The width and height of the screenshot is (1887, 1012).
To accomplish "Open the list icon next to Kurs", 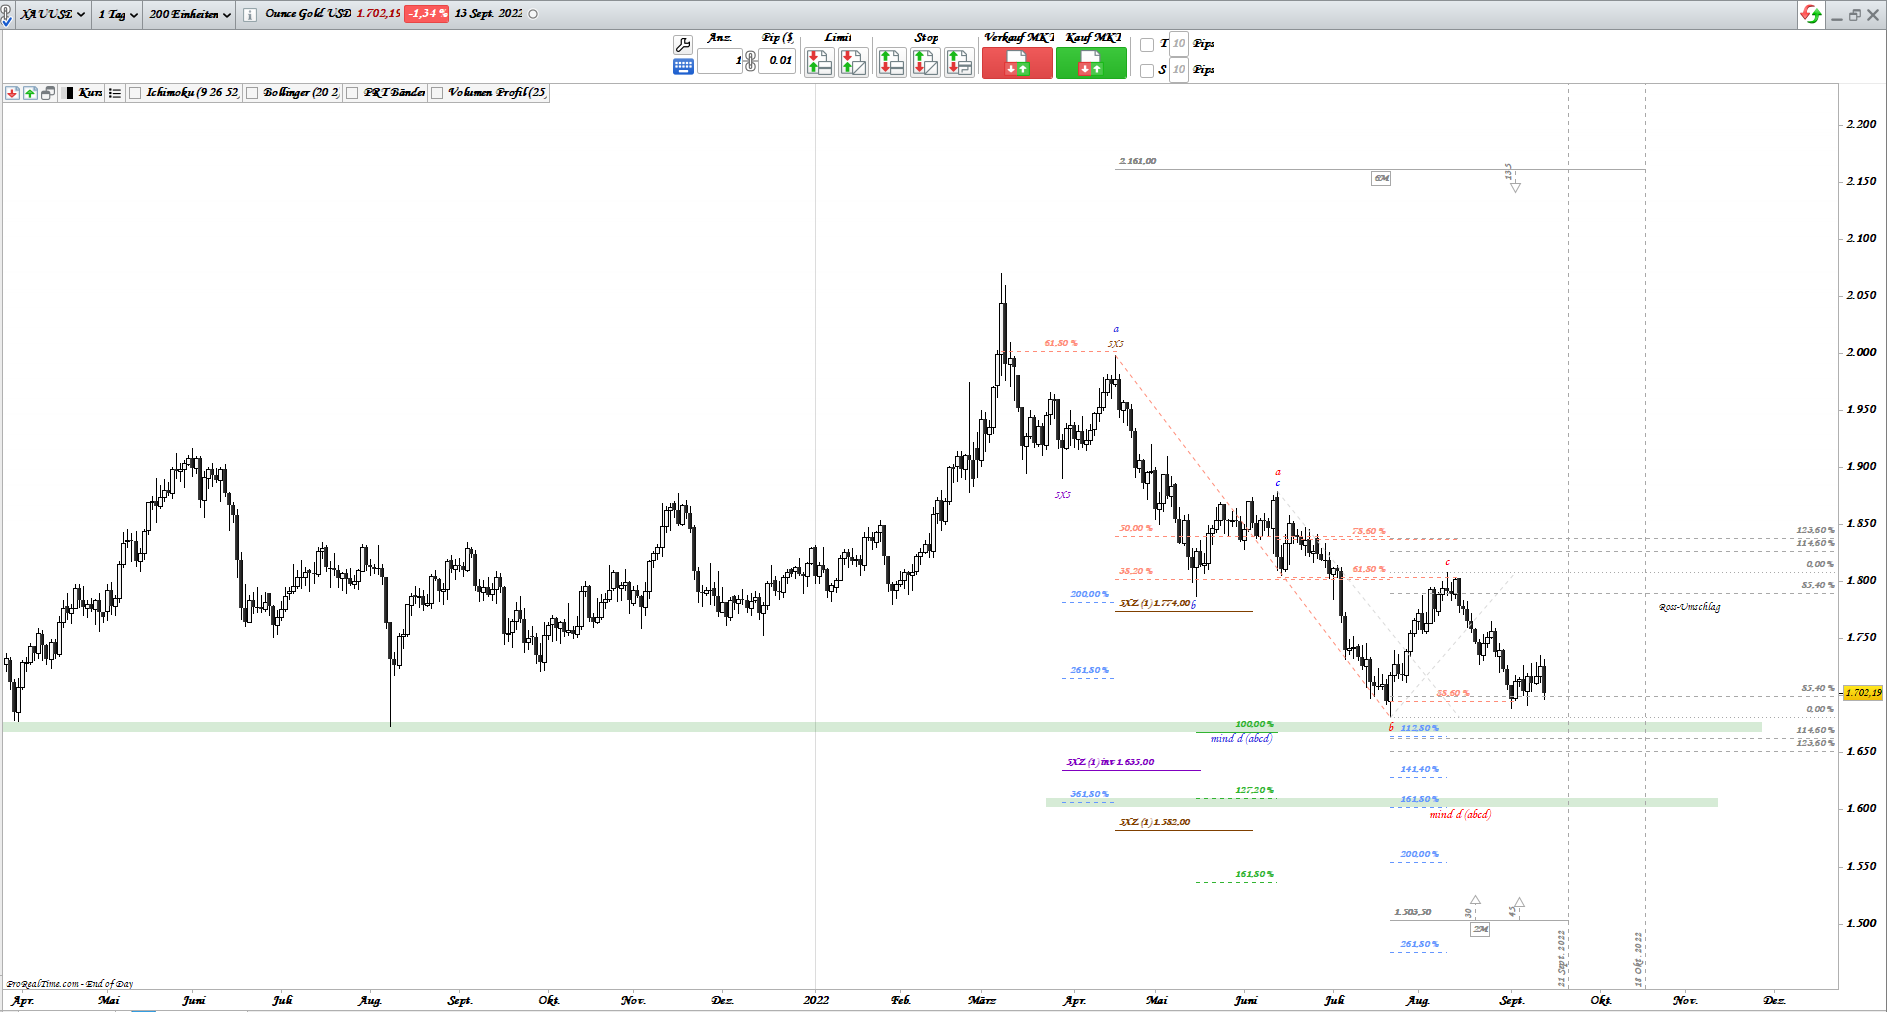I will [x=115, y=93].
